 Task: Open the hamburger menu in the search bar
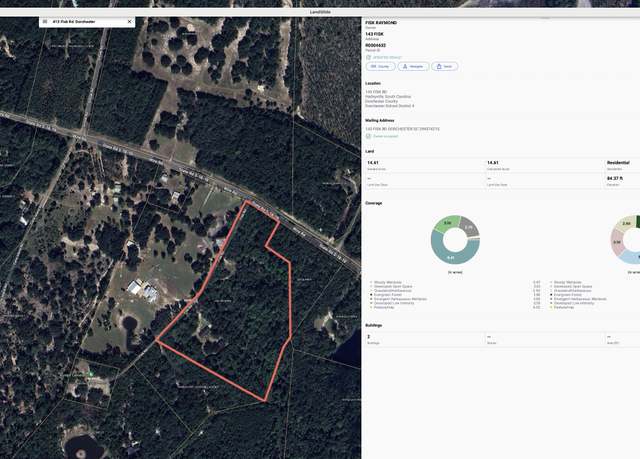coord(45,22)
